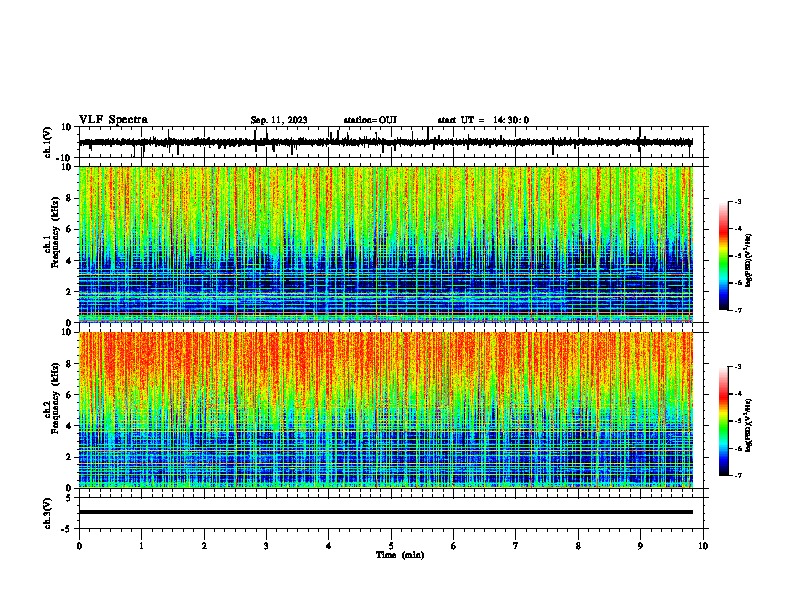Click the time axis tick label "1"
Screen dimensions: 792x612
pos(142,546)
